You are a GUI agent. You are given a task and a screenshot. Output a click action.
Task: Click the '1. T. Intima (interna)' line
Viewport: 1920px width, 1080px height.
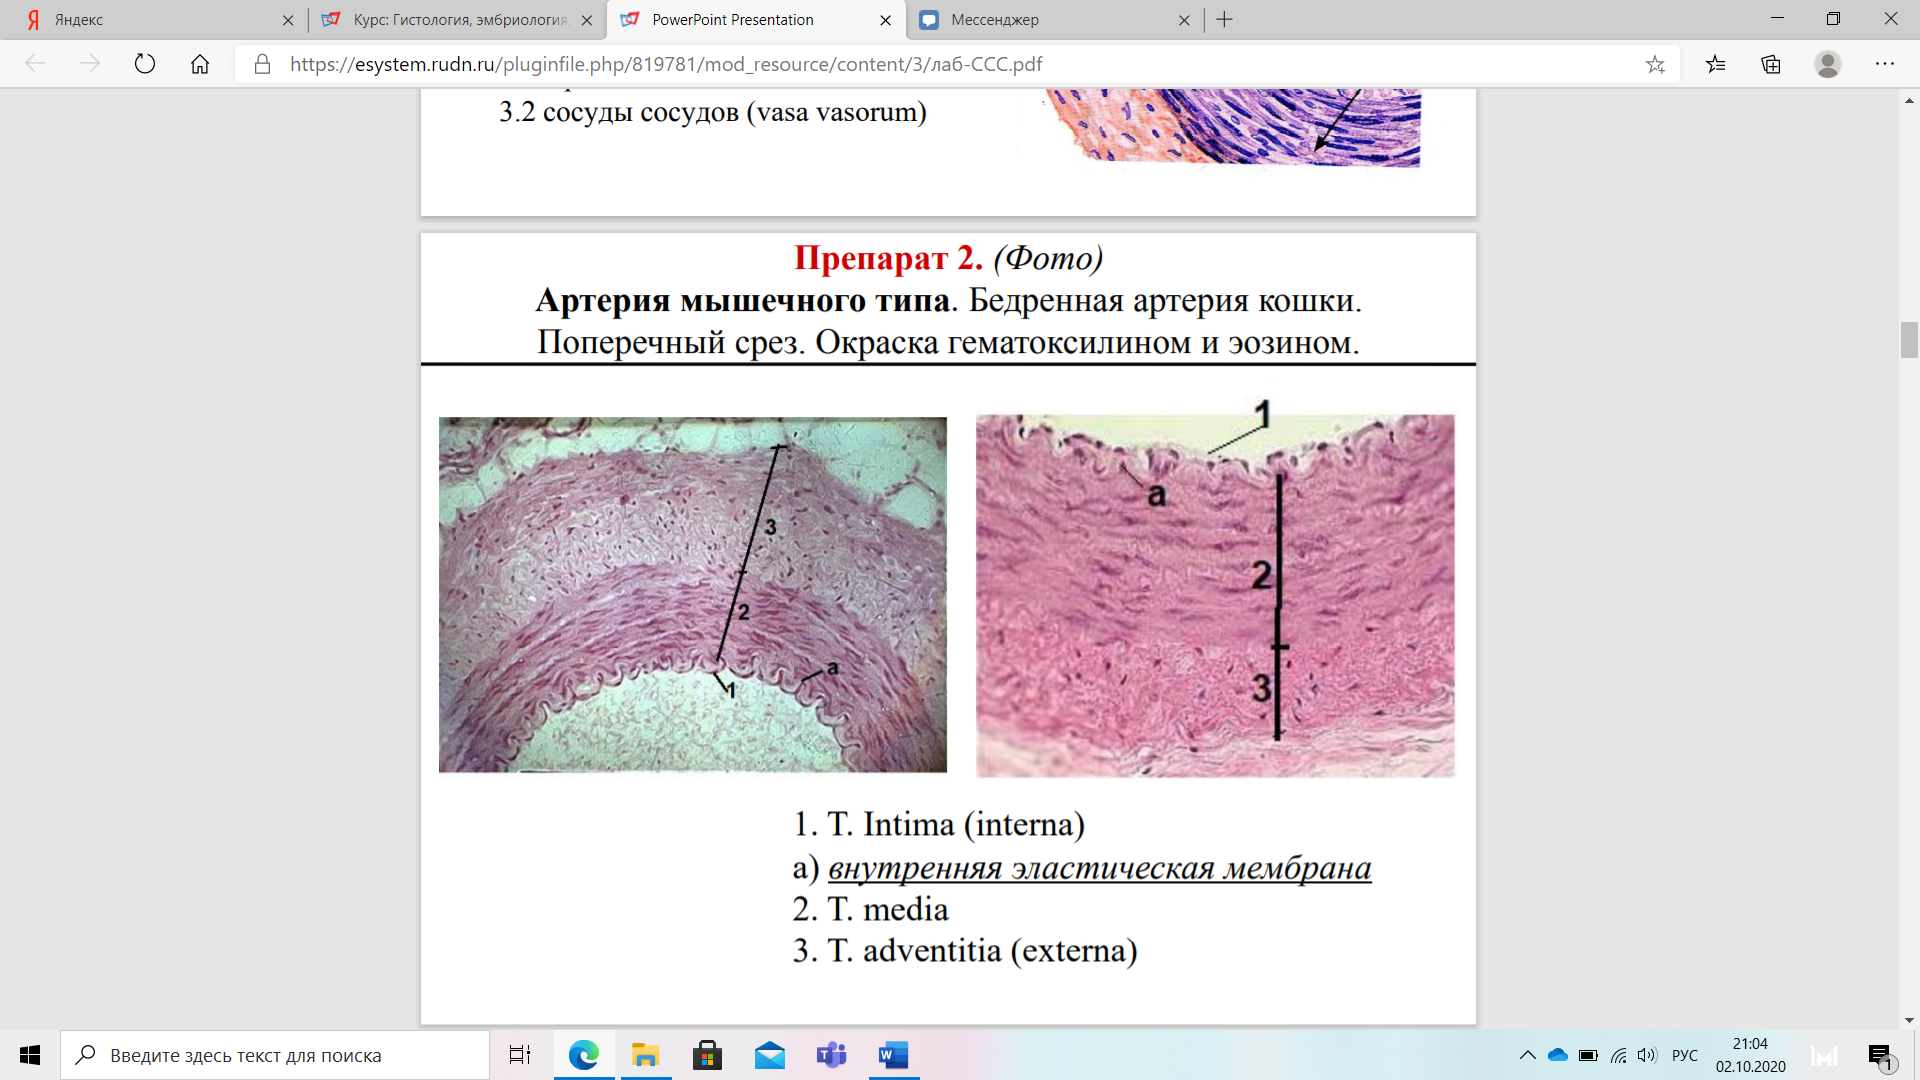click(x=939, y=824)
